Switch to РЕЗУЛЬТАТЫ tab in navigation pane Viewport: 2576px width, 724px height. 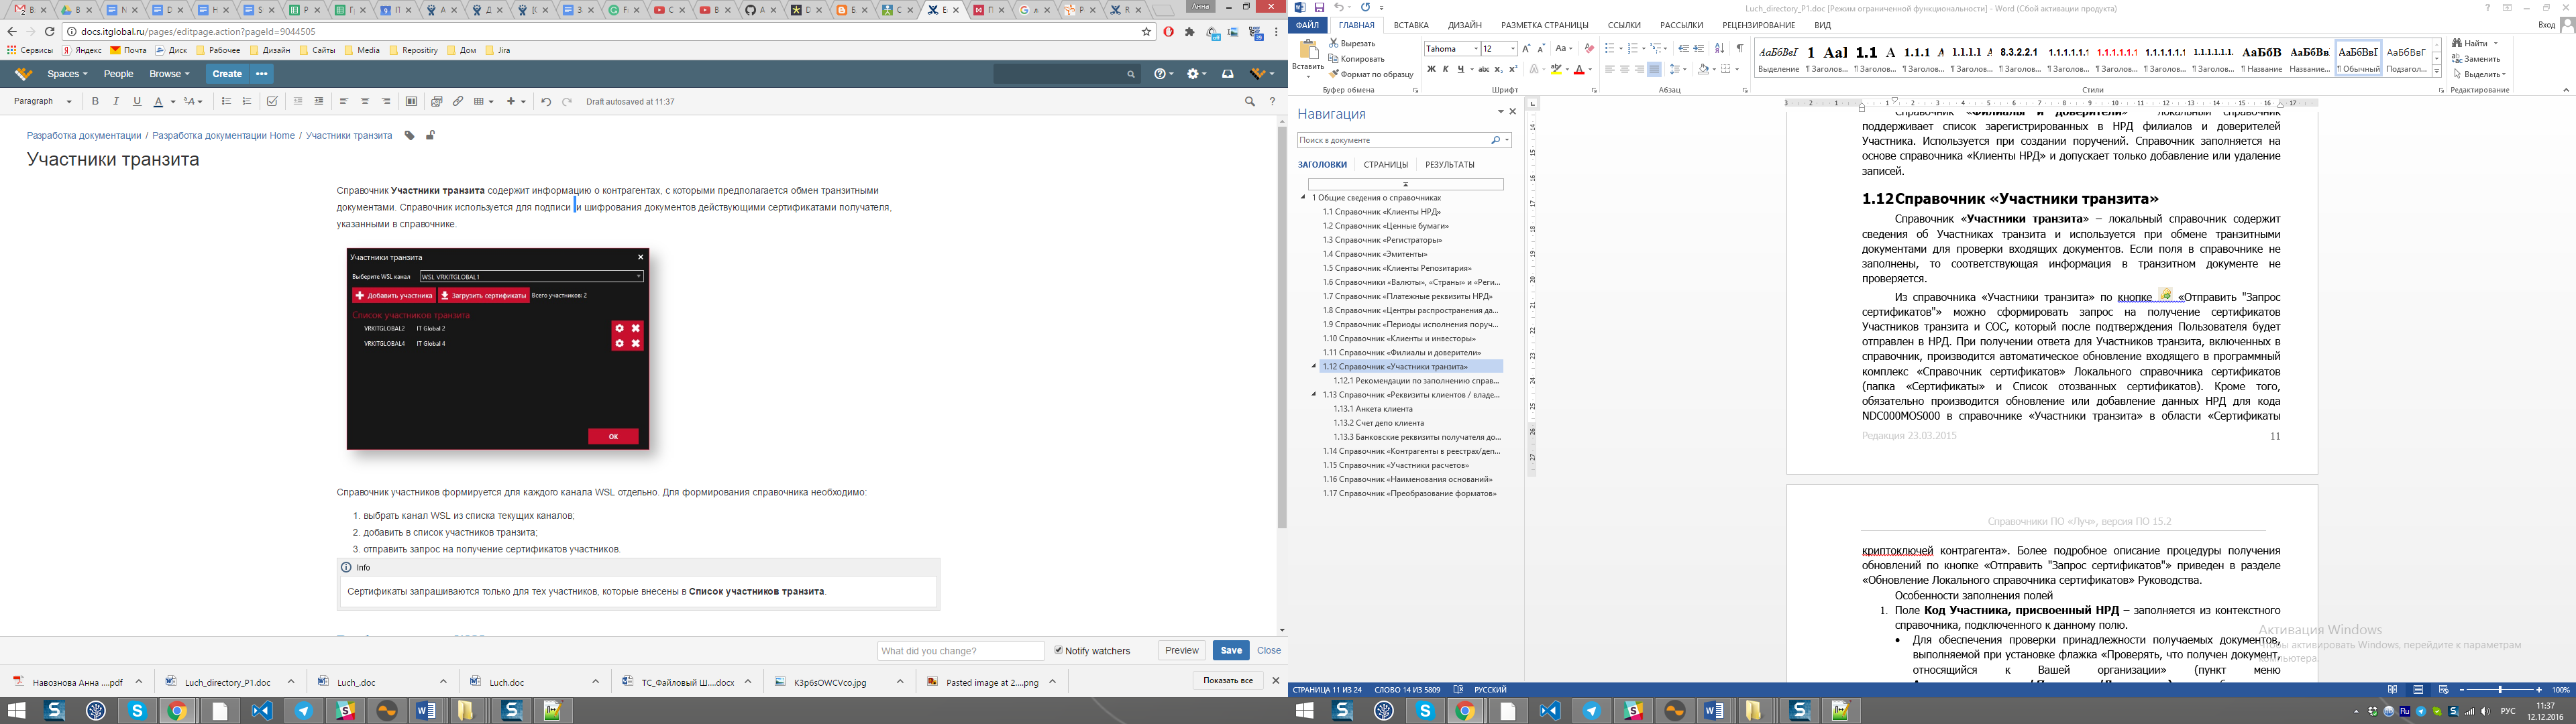(1449, 165)
